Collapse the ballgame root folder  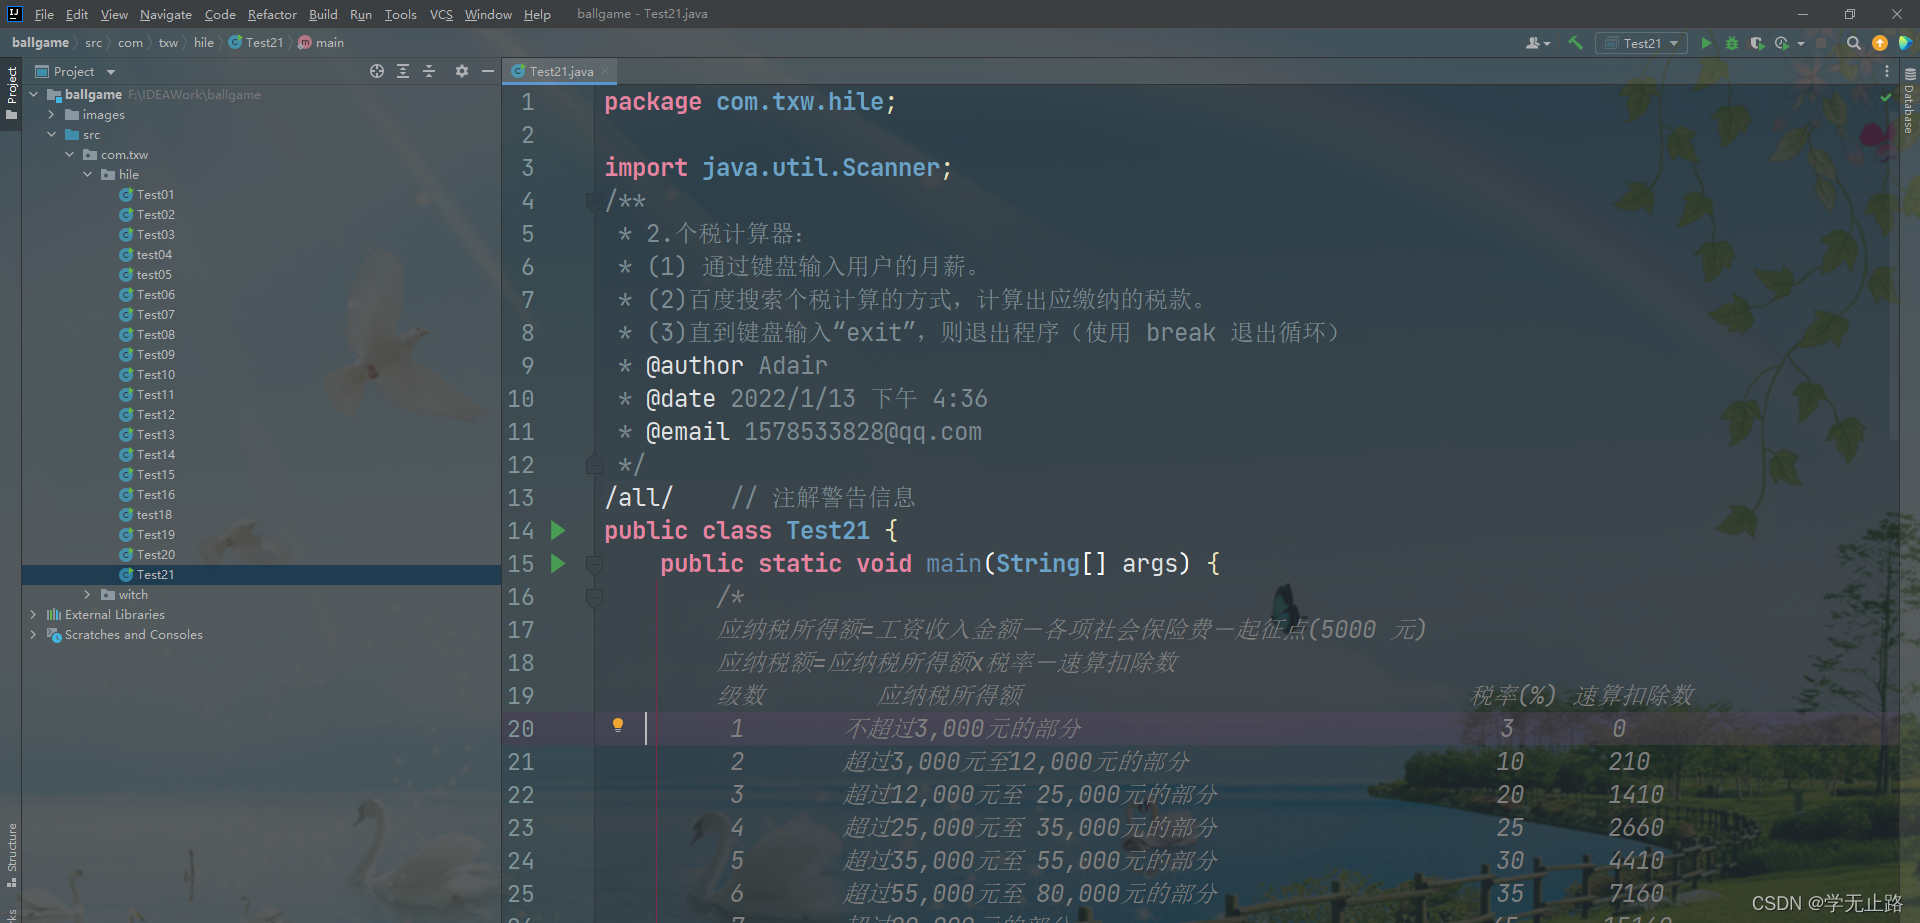34,94
